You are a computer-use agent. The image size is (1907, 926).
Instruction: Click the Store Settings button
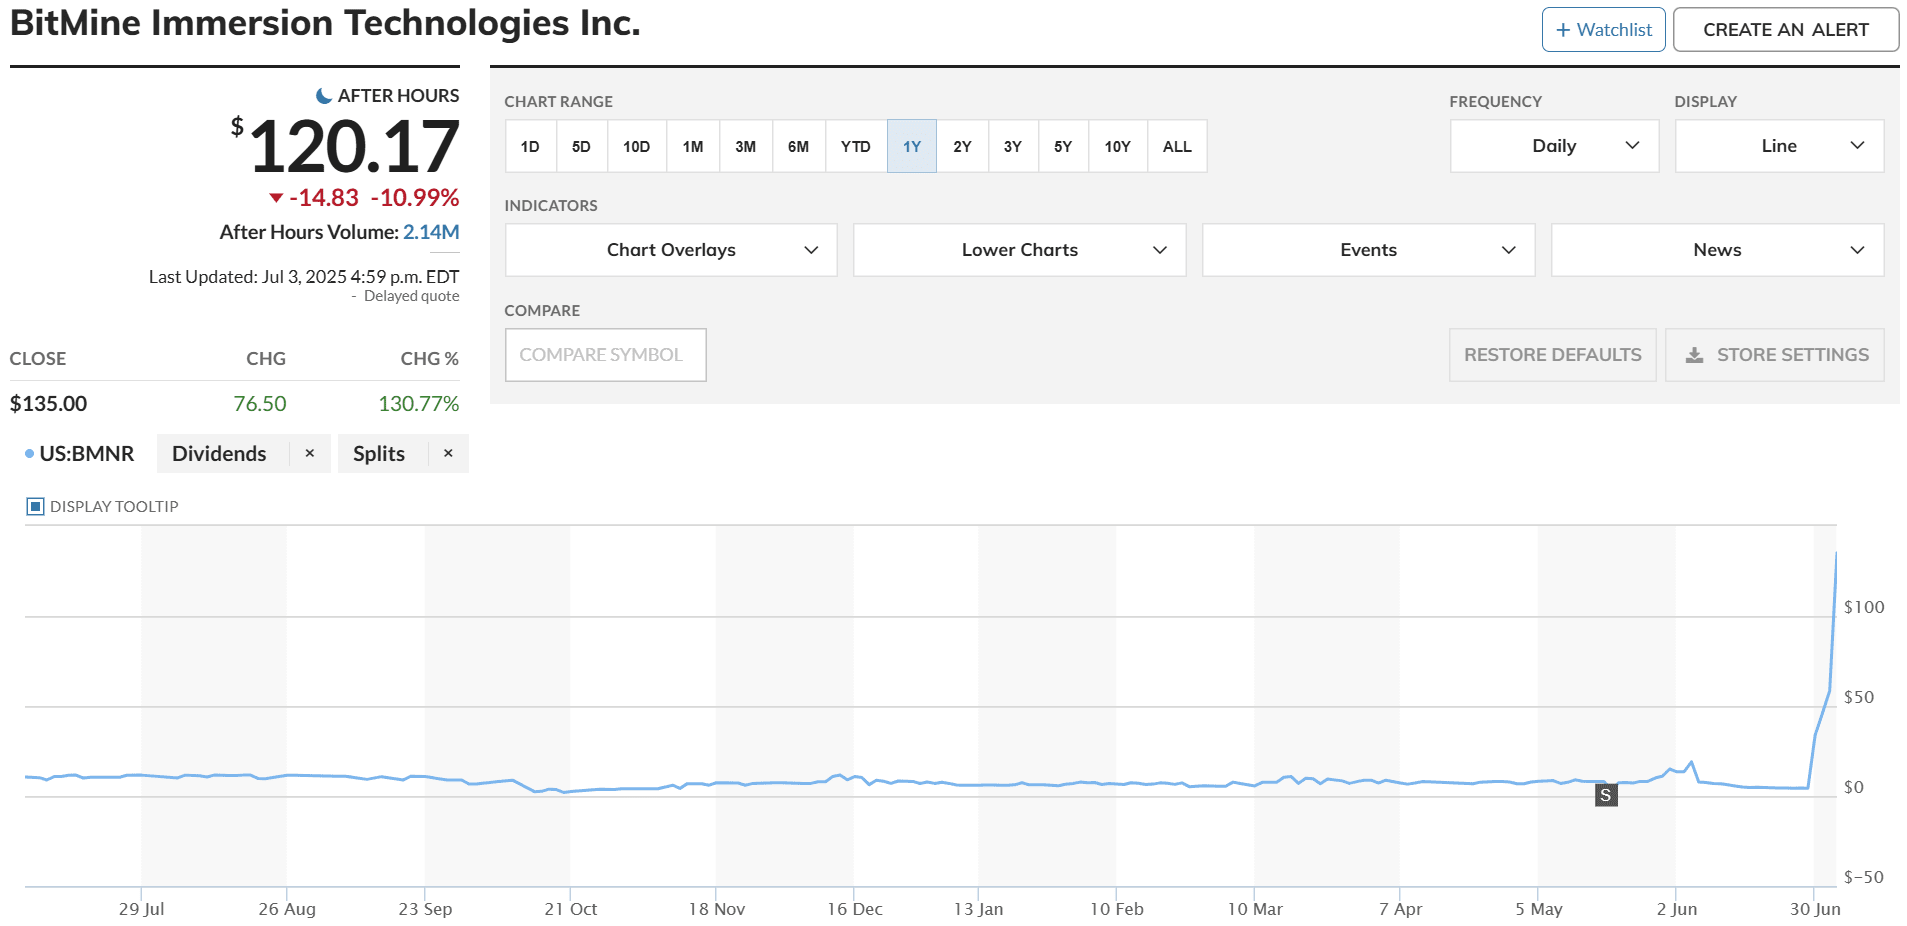click(1775, 355)
